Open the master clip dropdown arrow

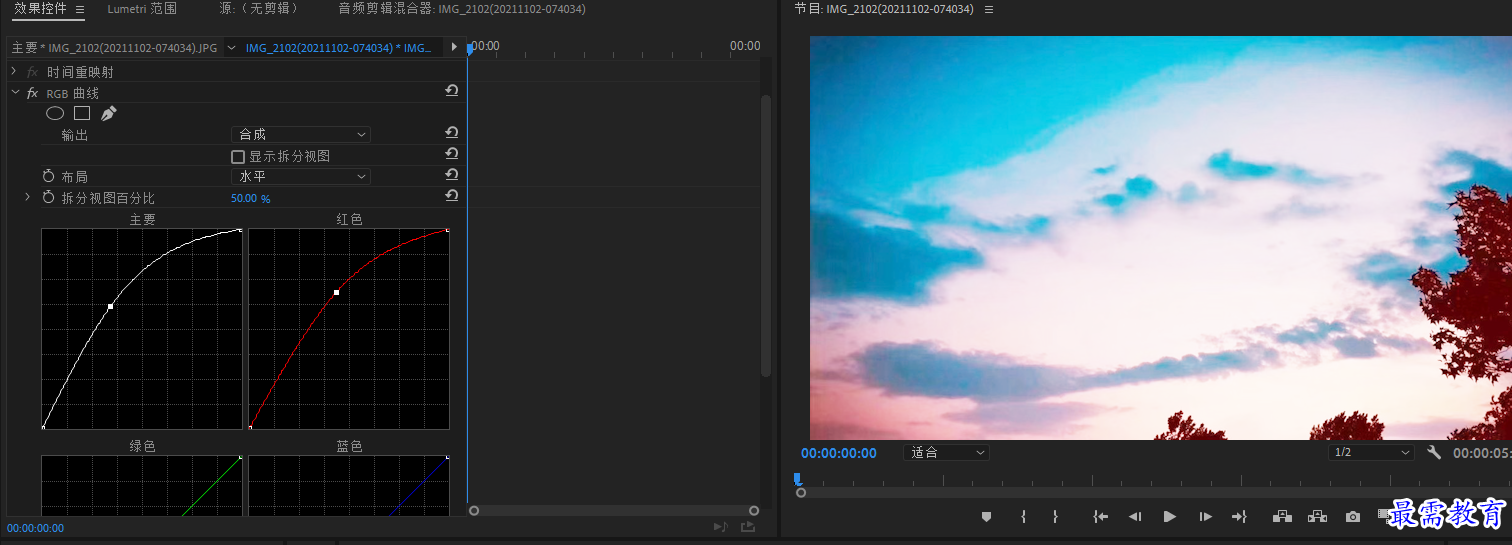point(231,47)
